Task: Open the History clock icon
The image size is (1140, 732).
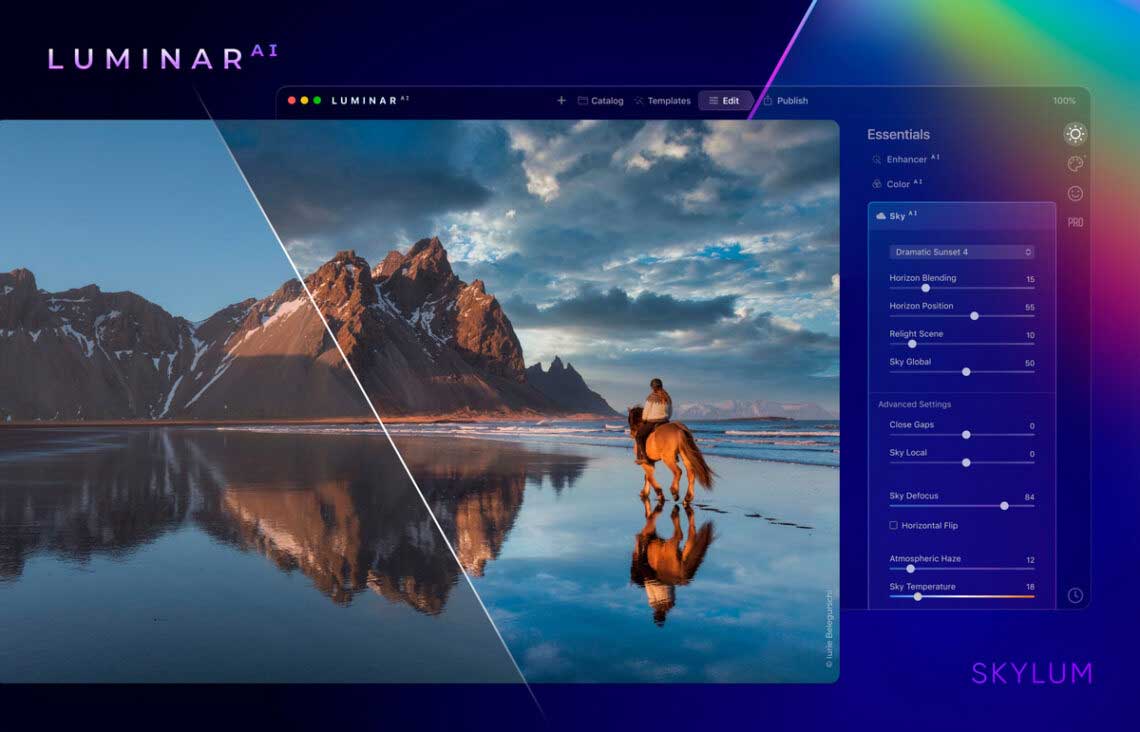Action: [x=1075, y=595]
